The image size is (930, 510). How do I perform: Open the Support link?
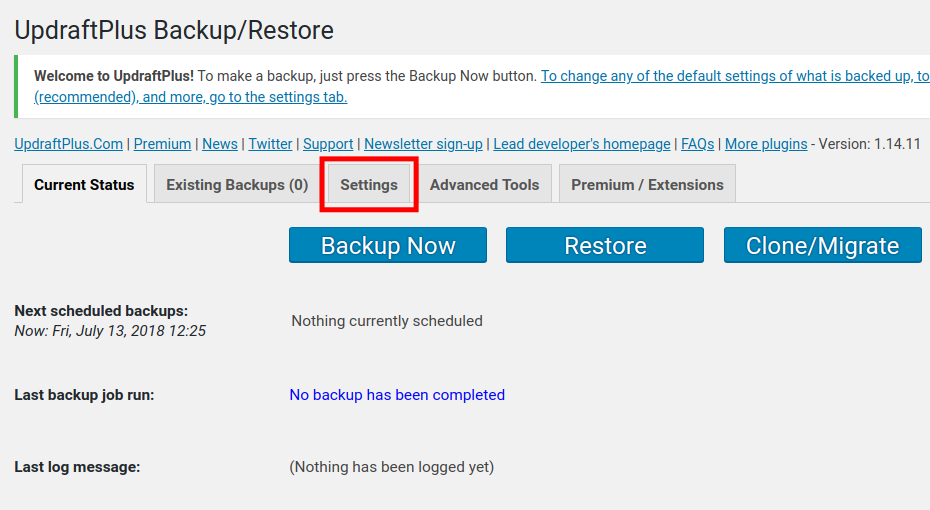[x=328, y=144]
